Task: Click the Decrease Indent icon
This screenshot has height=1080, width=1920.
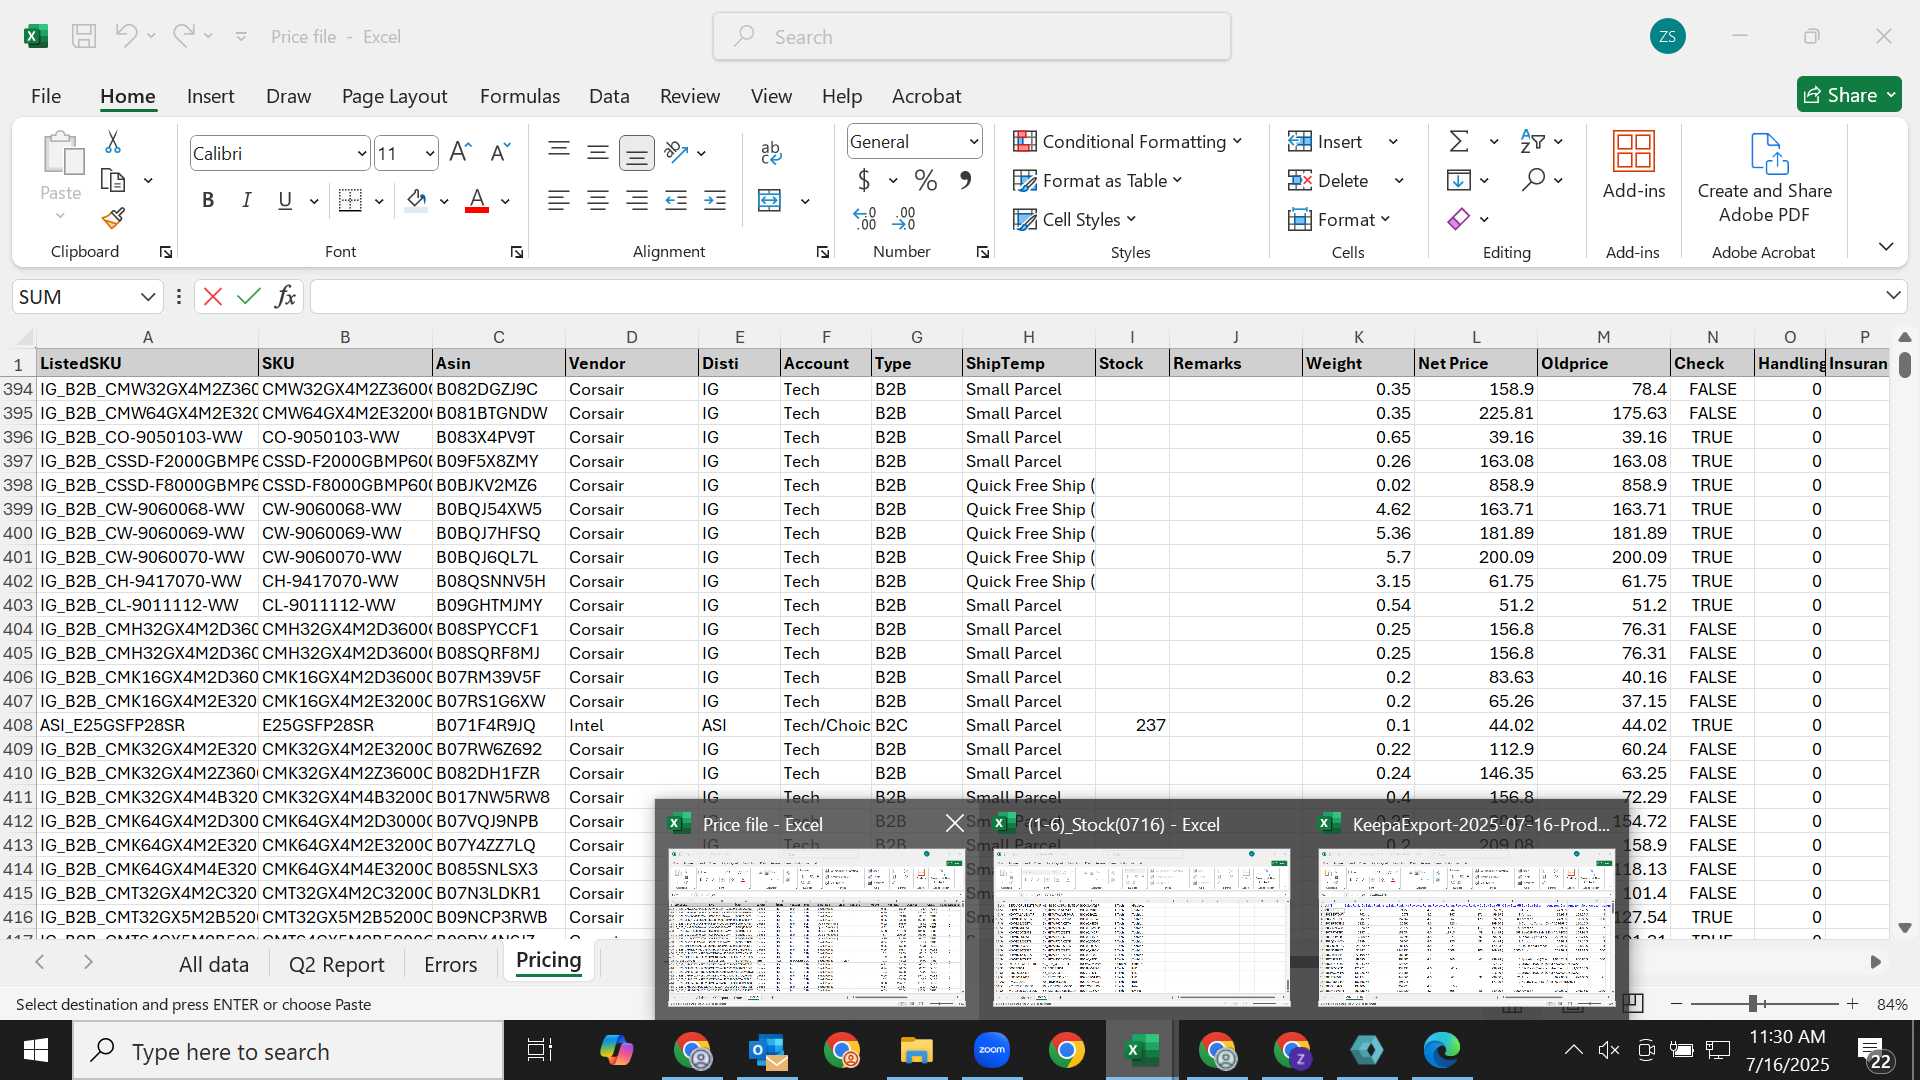Action: coord(676,201)
